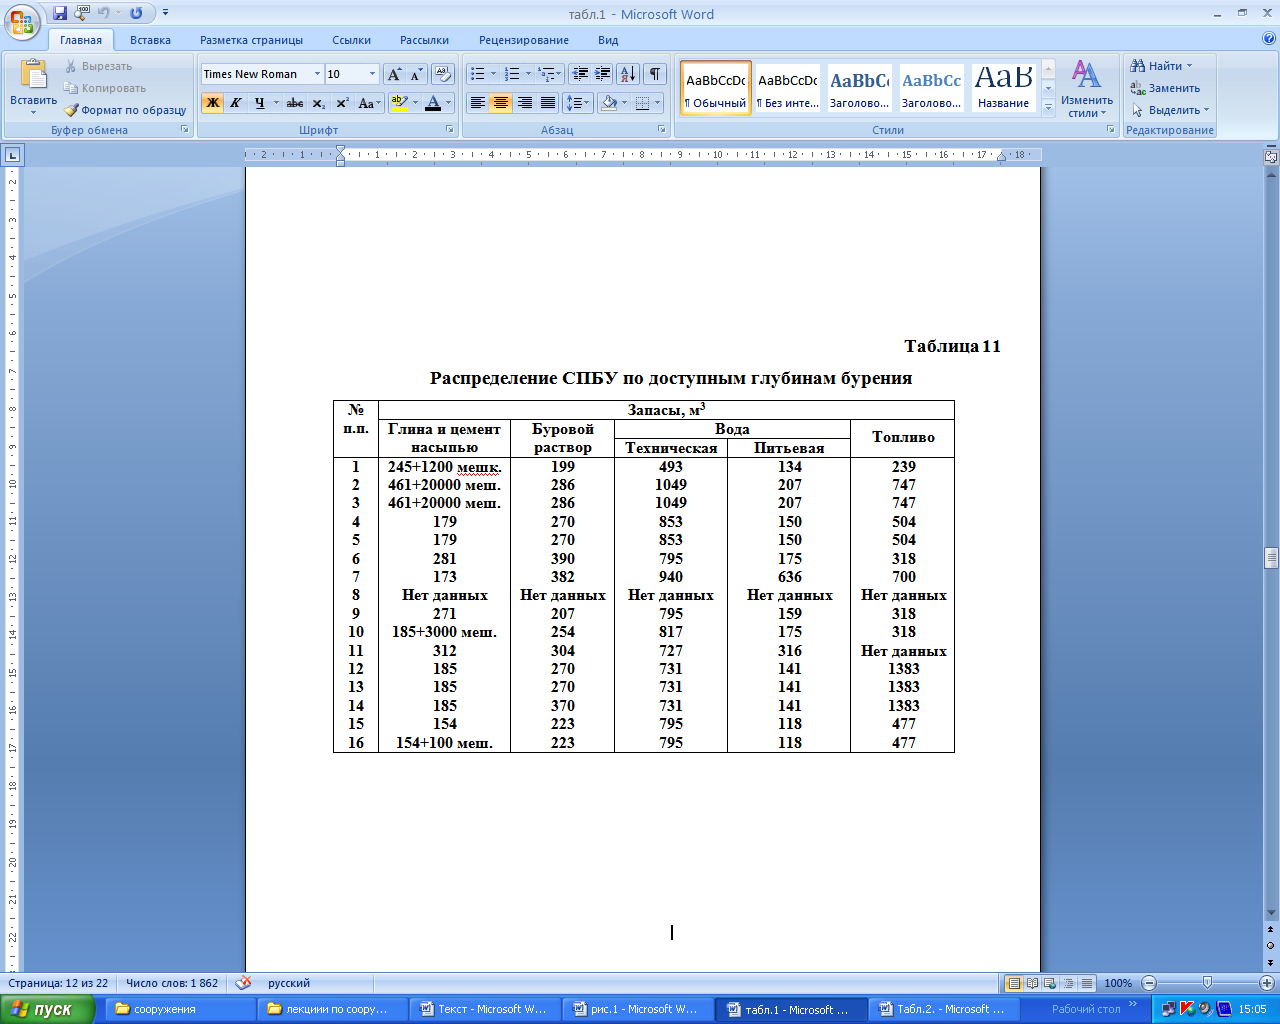Click the Superscript x² icon
This screenshot has width=1280, height=1024.
tap(342, 103)
